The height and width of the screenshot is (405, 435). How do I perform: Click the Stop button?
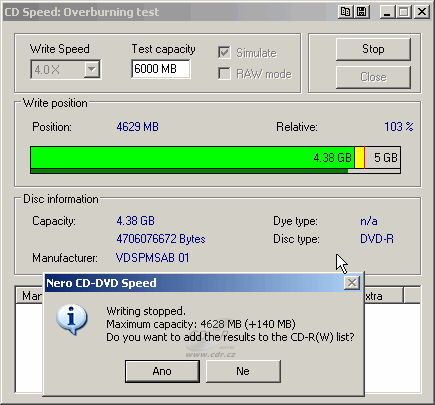point(373,49)
